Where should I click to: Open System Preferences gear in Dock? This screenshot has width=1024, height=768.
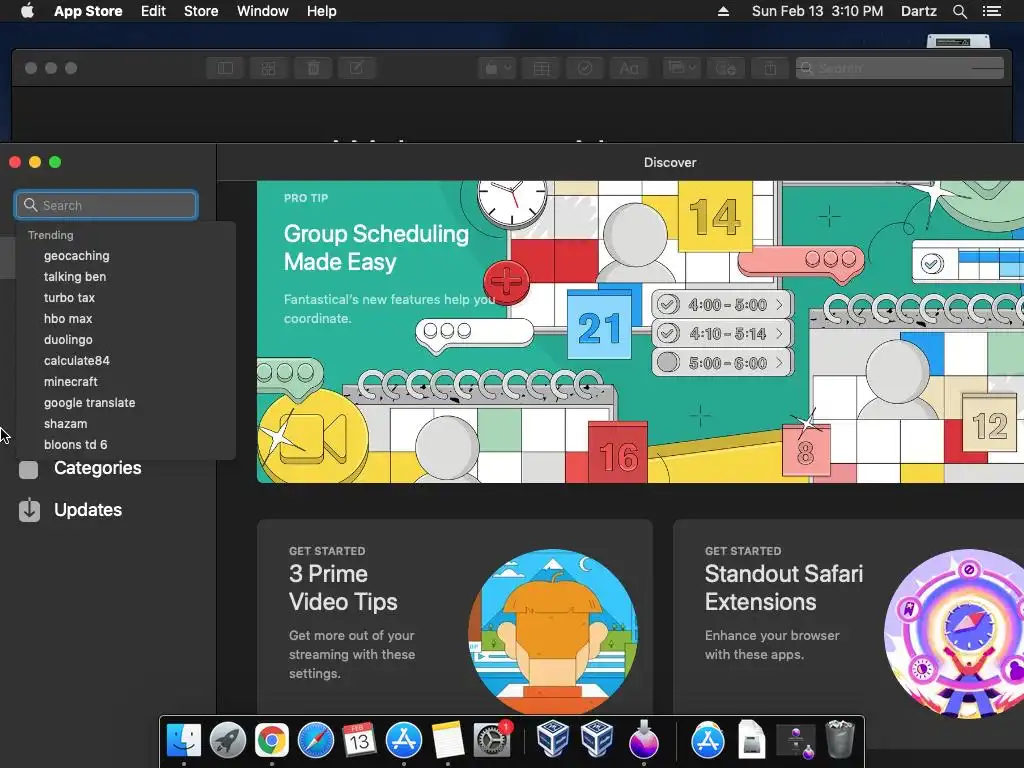pos(491,740)
